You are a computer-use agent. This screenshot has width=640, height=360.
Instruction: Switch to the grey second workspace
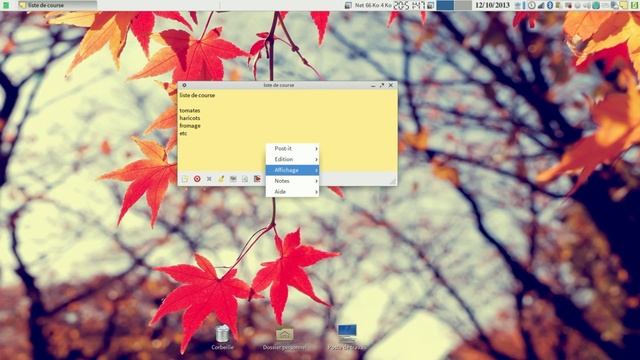(x=463, y=5)
